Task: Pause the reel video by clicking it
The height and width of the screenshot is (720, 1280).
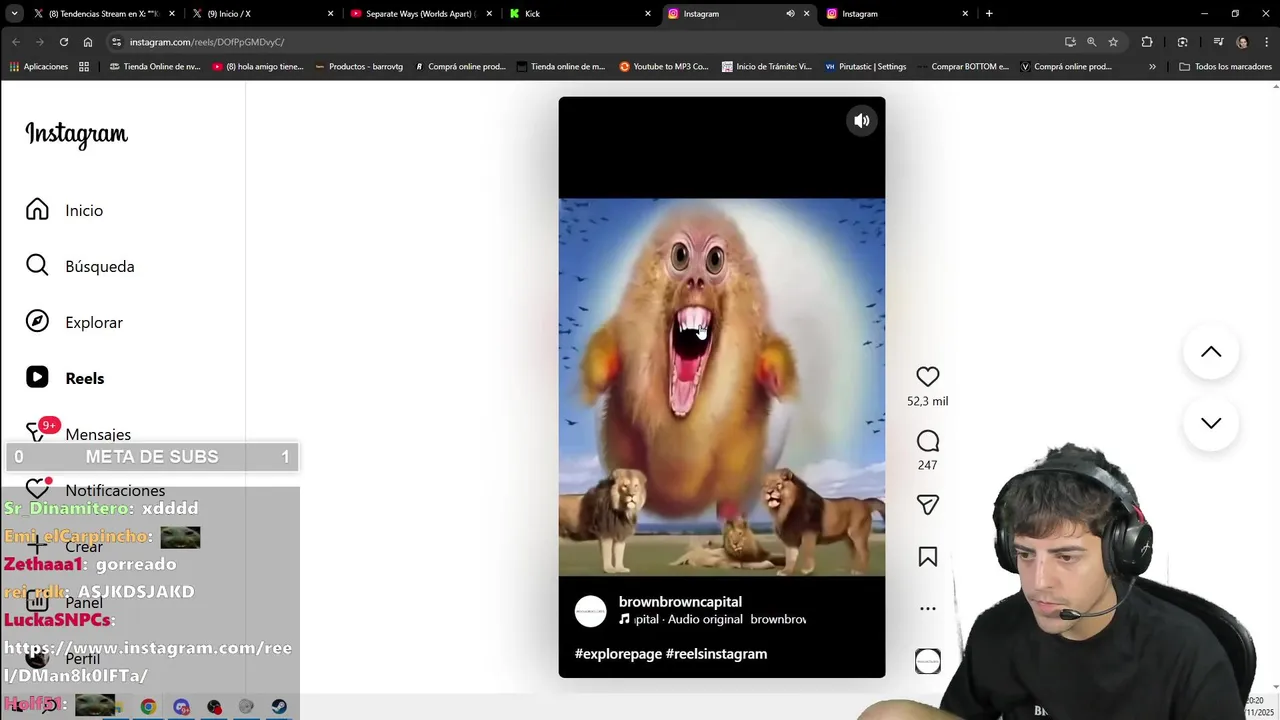Action: click(722, 387)
